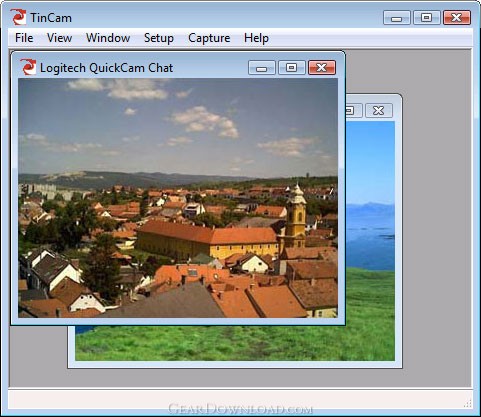The height and width of the screenshot is (417, 481).
Task: Click the resize grip in status bar
Action: 468,404
